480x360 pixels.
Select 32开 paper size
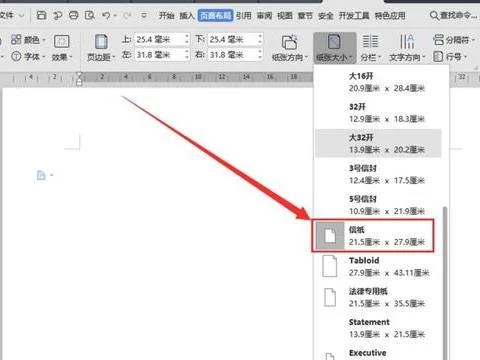[378, 113]
